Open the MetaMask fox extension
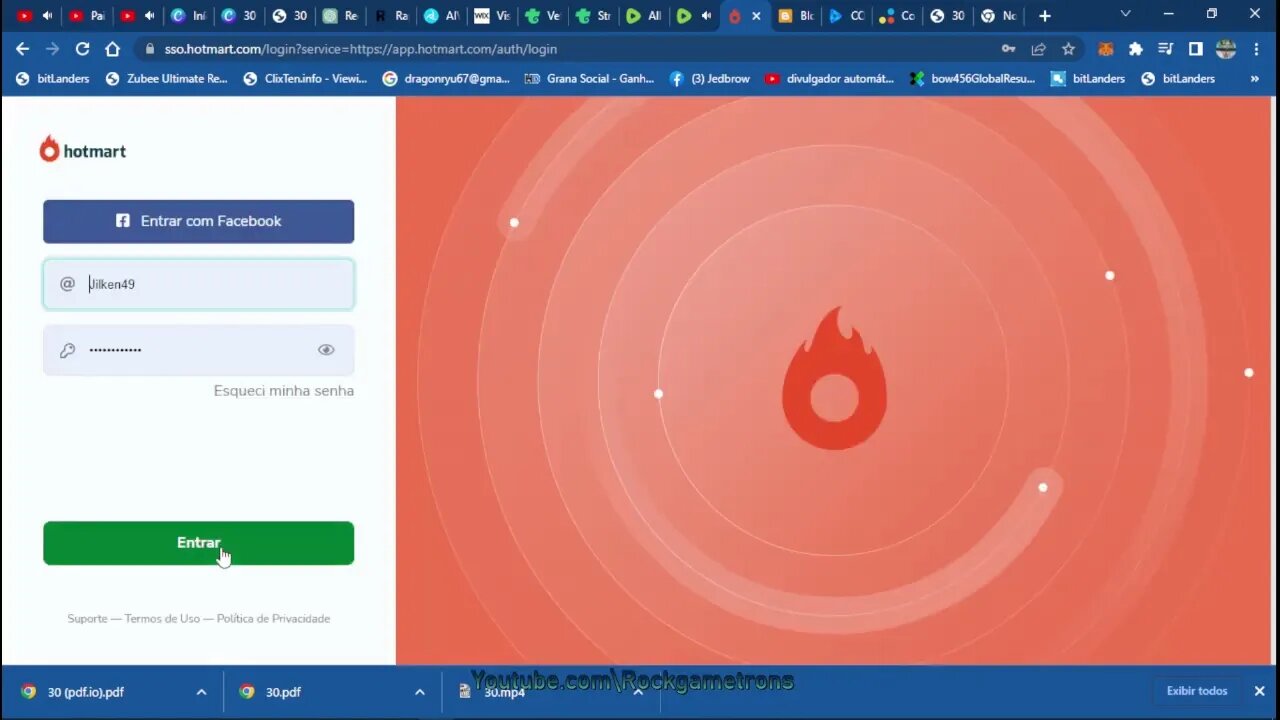Image resolution: width=1280 pixels, height=720 pixels. tap(1106, 49)
